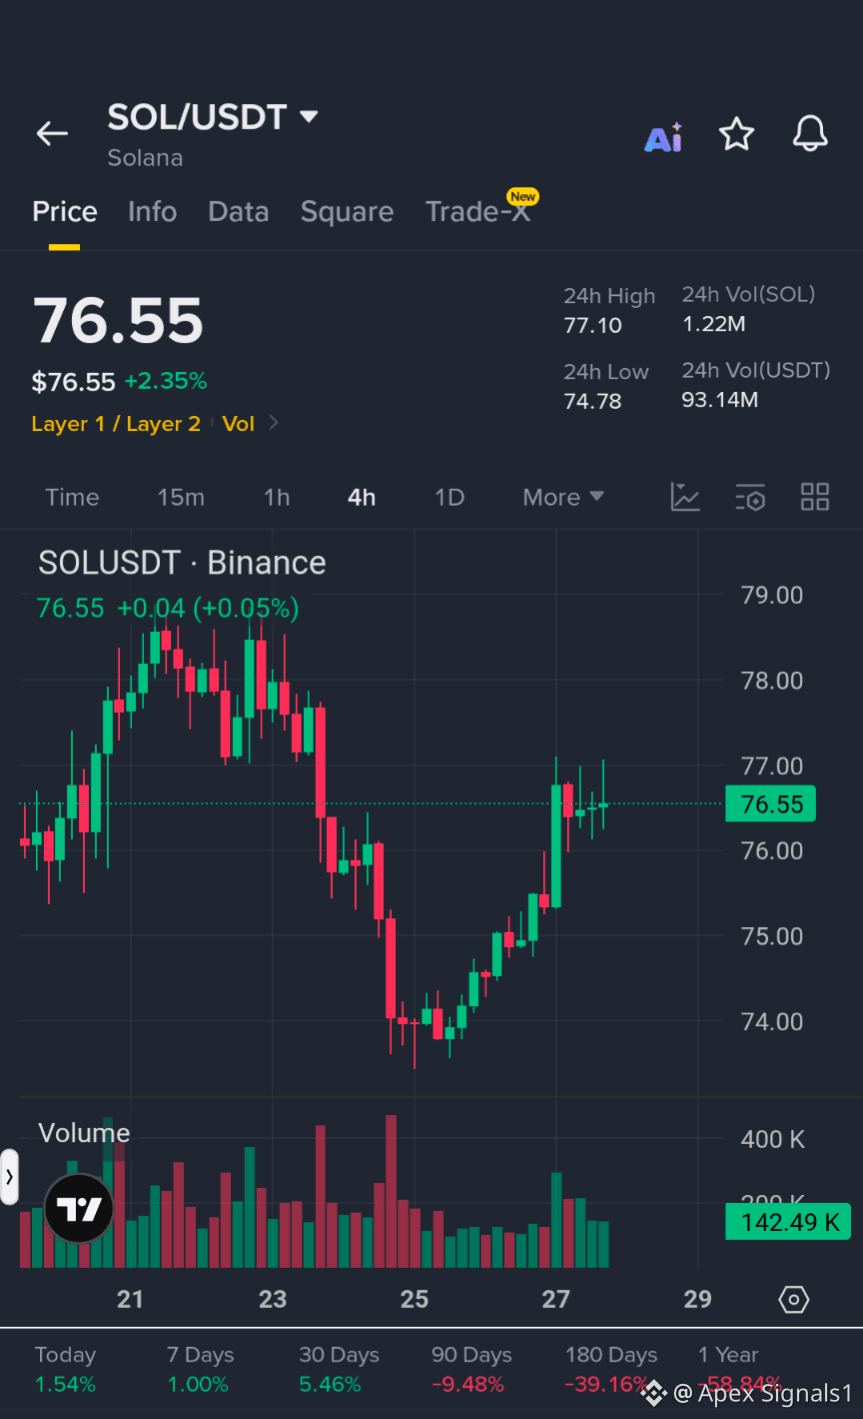
Task: Select the 1D chart interval
Action: [450, 497]
